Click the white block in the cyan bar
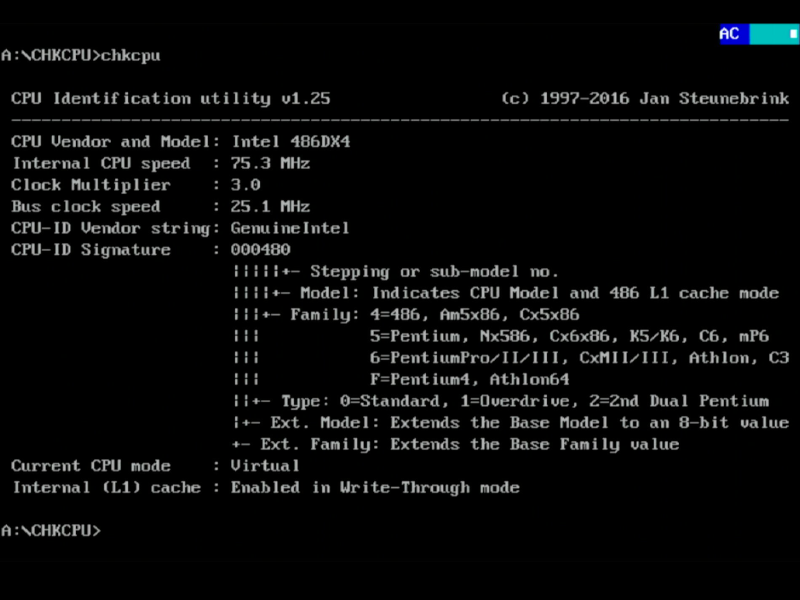Image resolution: width=800 pixels, height=600 pixels. coord(793,35)
